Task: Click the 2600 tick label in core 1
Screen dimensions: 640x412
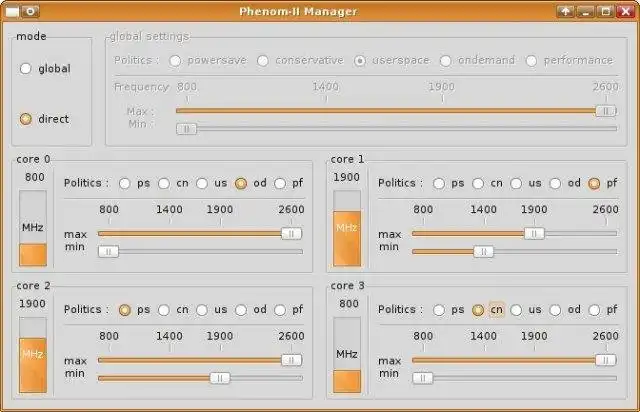Action: click(606, 209)
